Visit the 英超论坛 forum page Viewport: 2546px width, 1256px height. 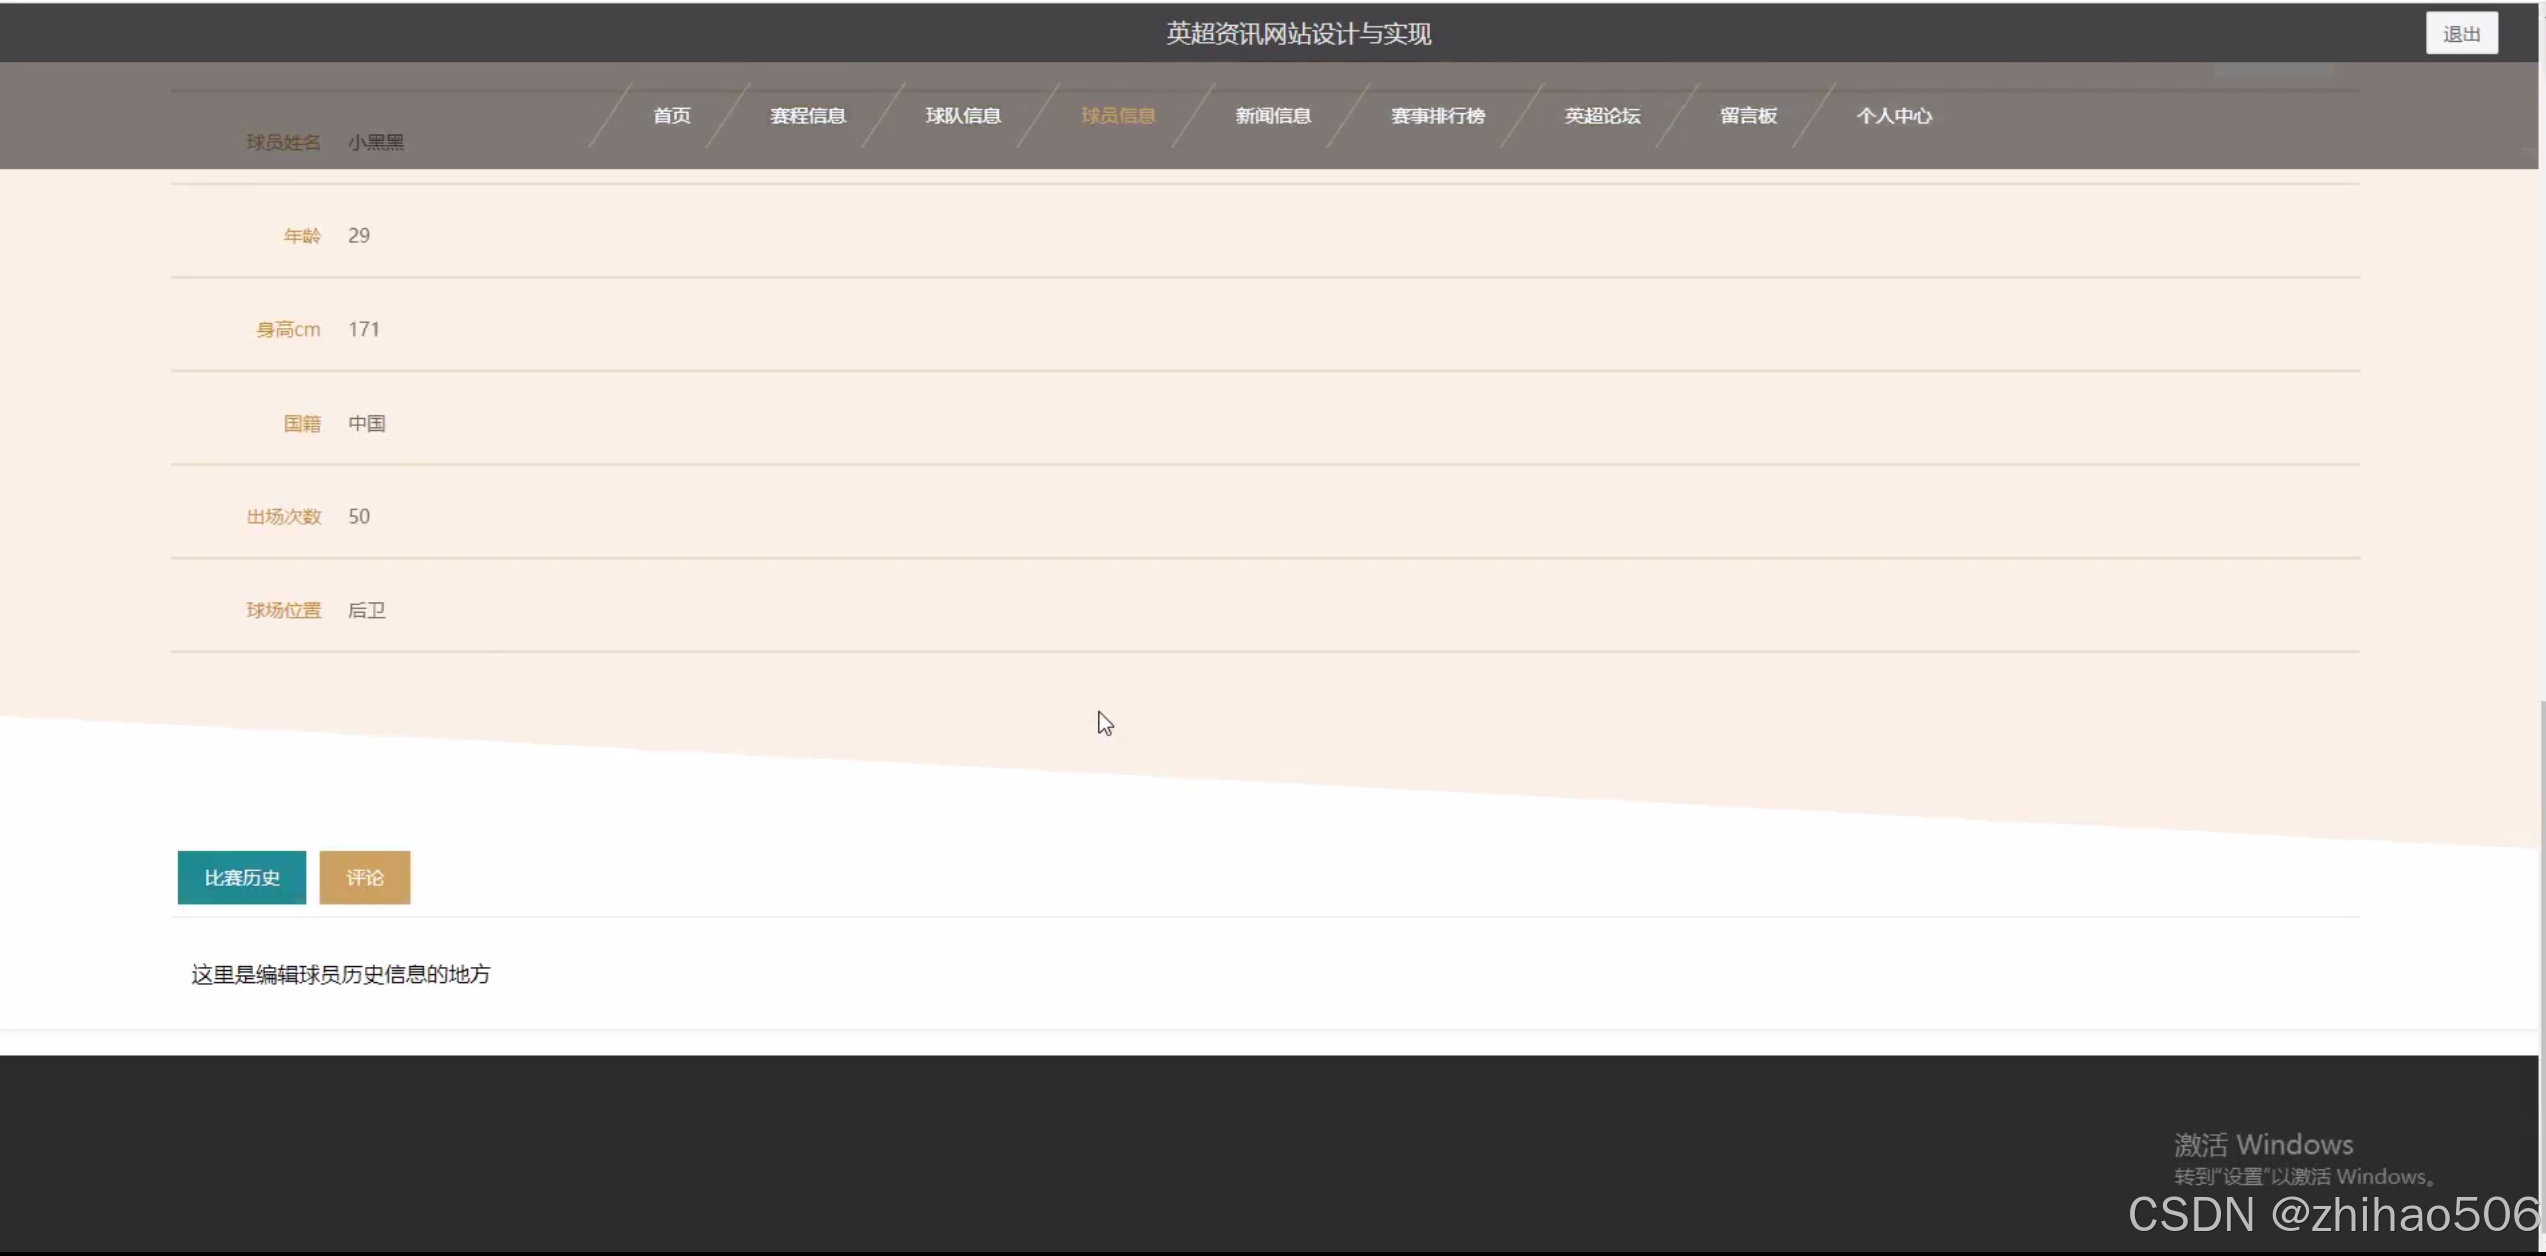click(x=1601, y=116)
